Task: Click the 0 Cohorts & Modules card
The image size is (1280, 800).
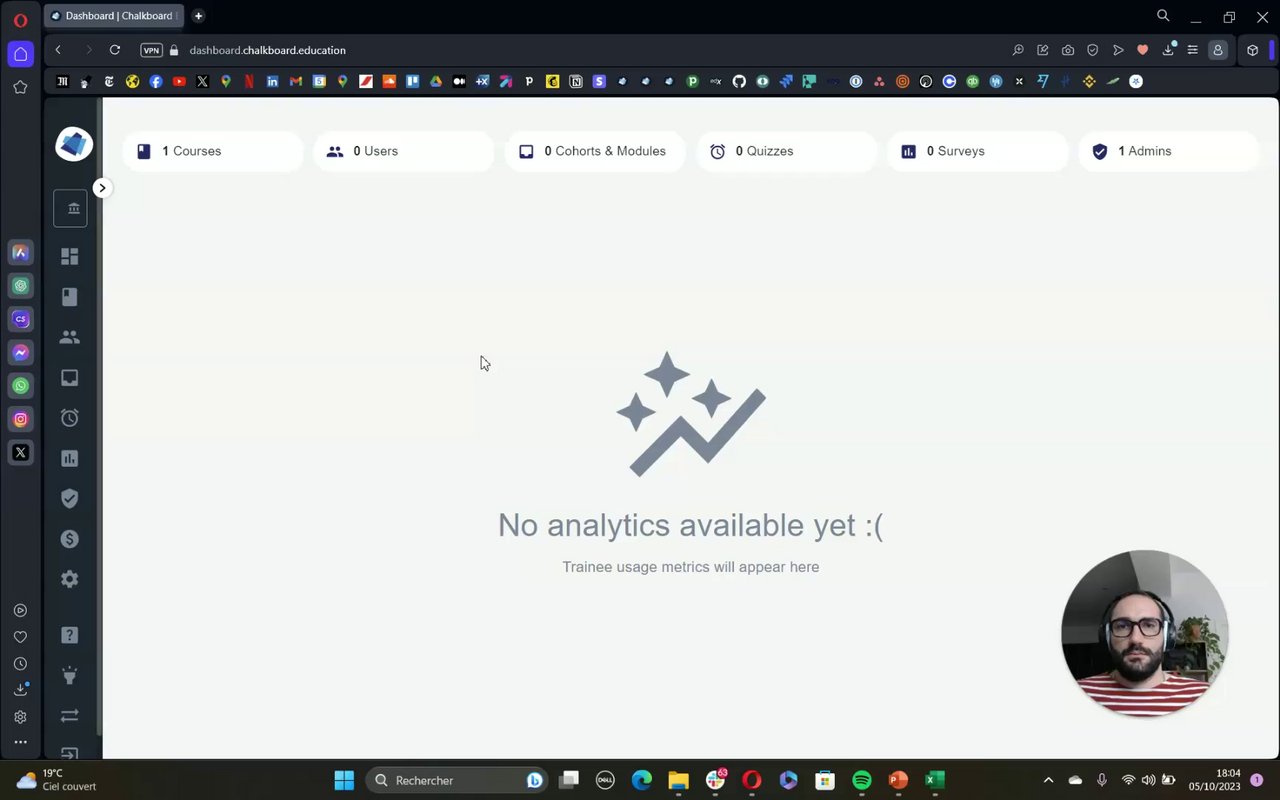Action: click(595, 151)
